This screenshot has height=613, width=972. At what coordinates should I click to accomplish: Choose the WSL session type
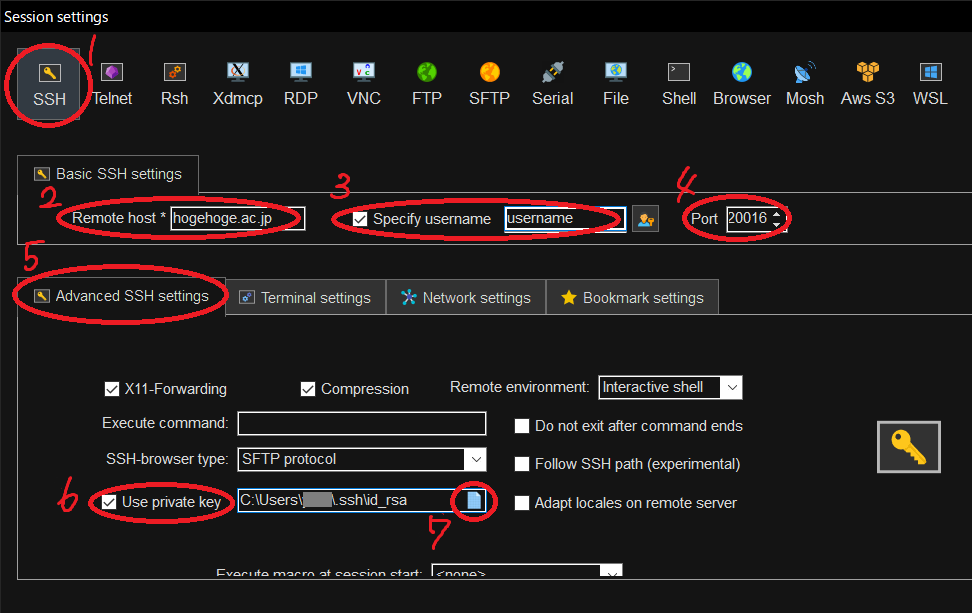[x=930, y=84]
